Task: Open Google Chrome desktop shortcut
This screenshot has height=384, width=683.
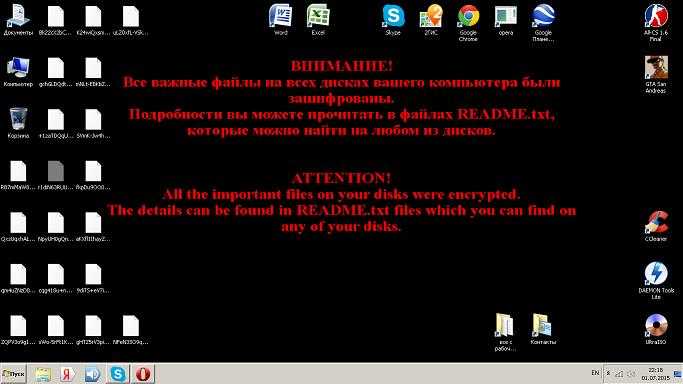Action: [x=468, y=23]
